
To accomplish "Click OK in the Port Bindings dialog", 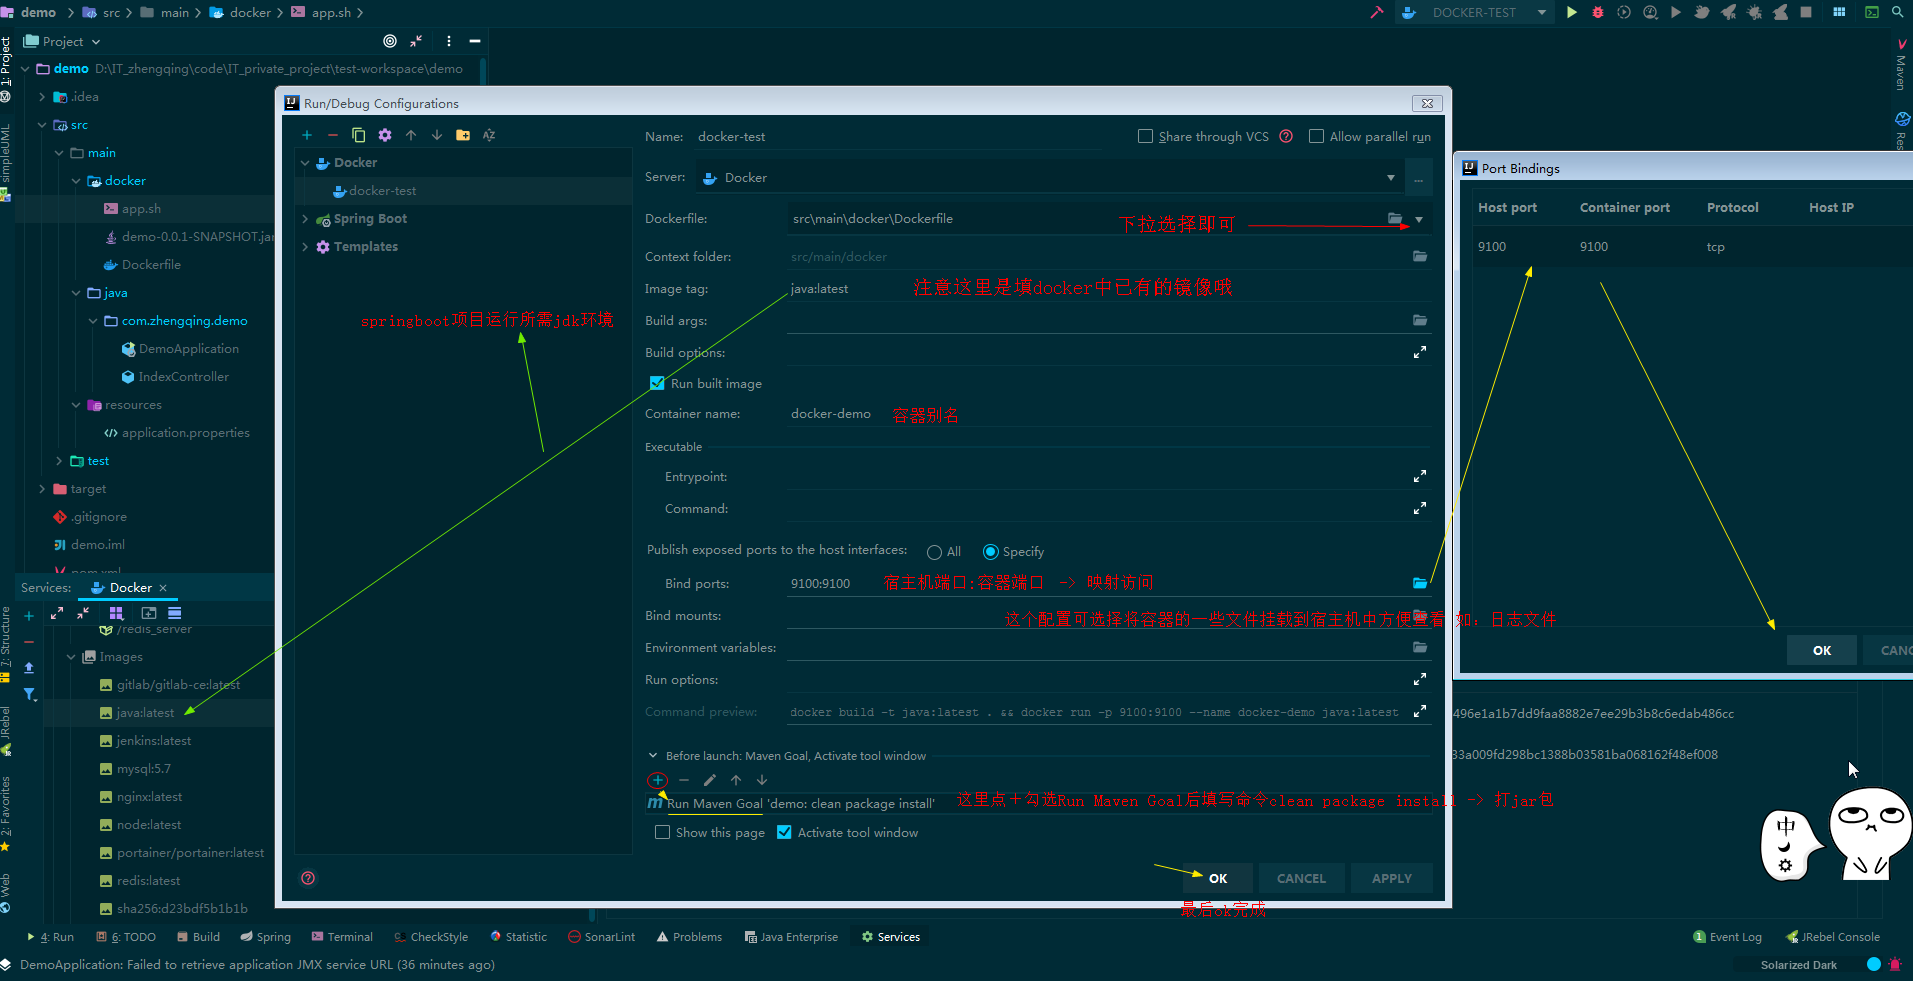I will point(1821,650).
